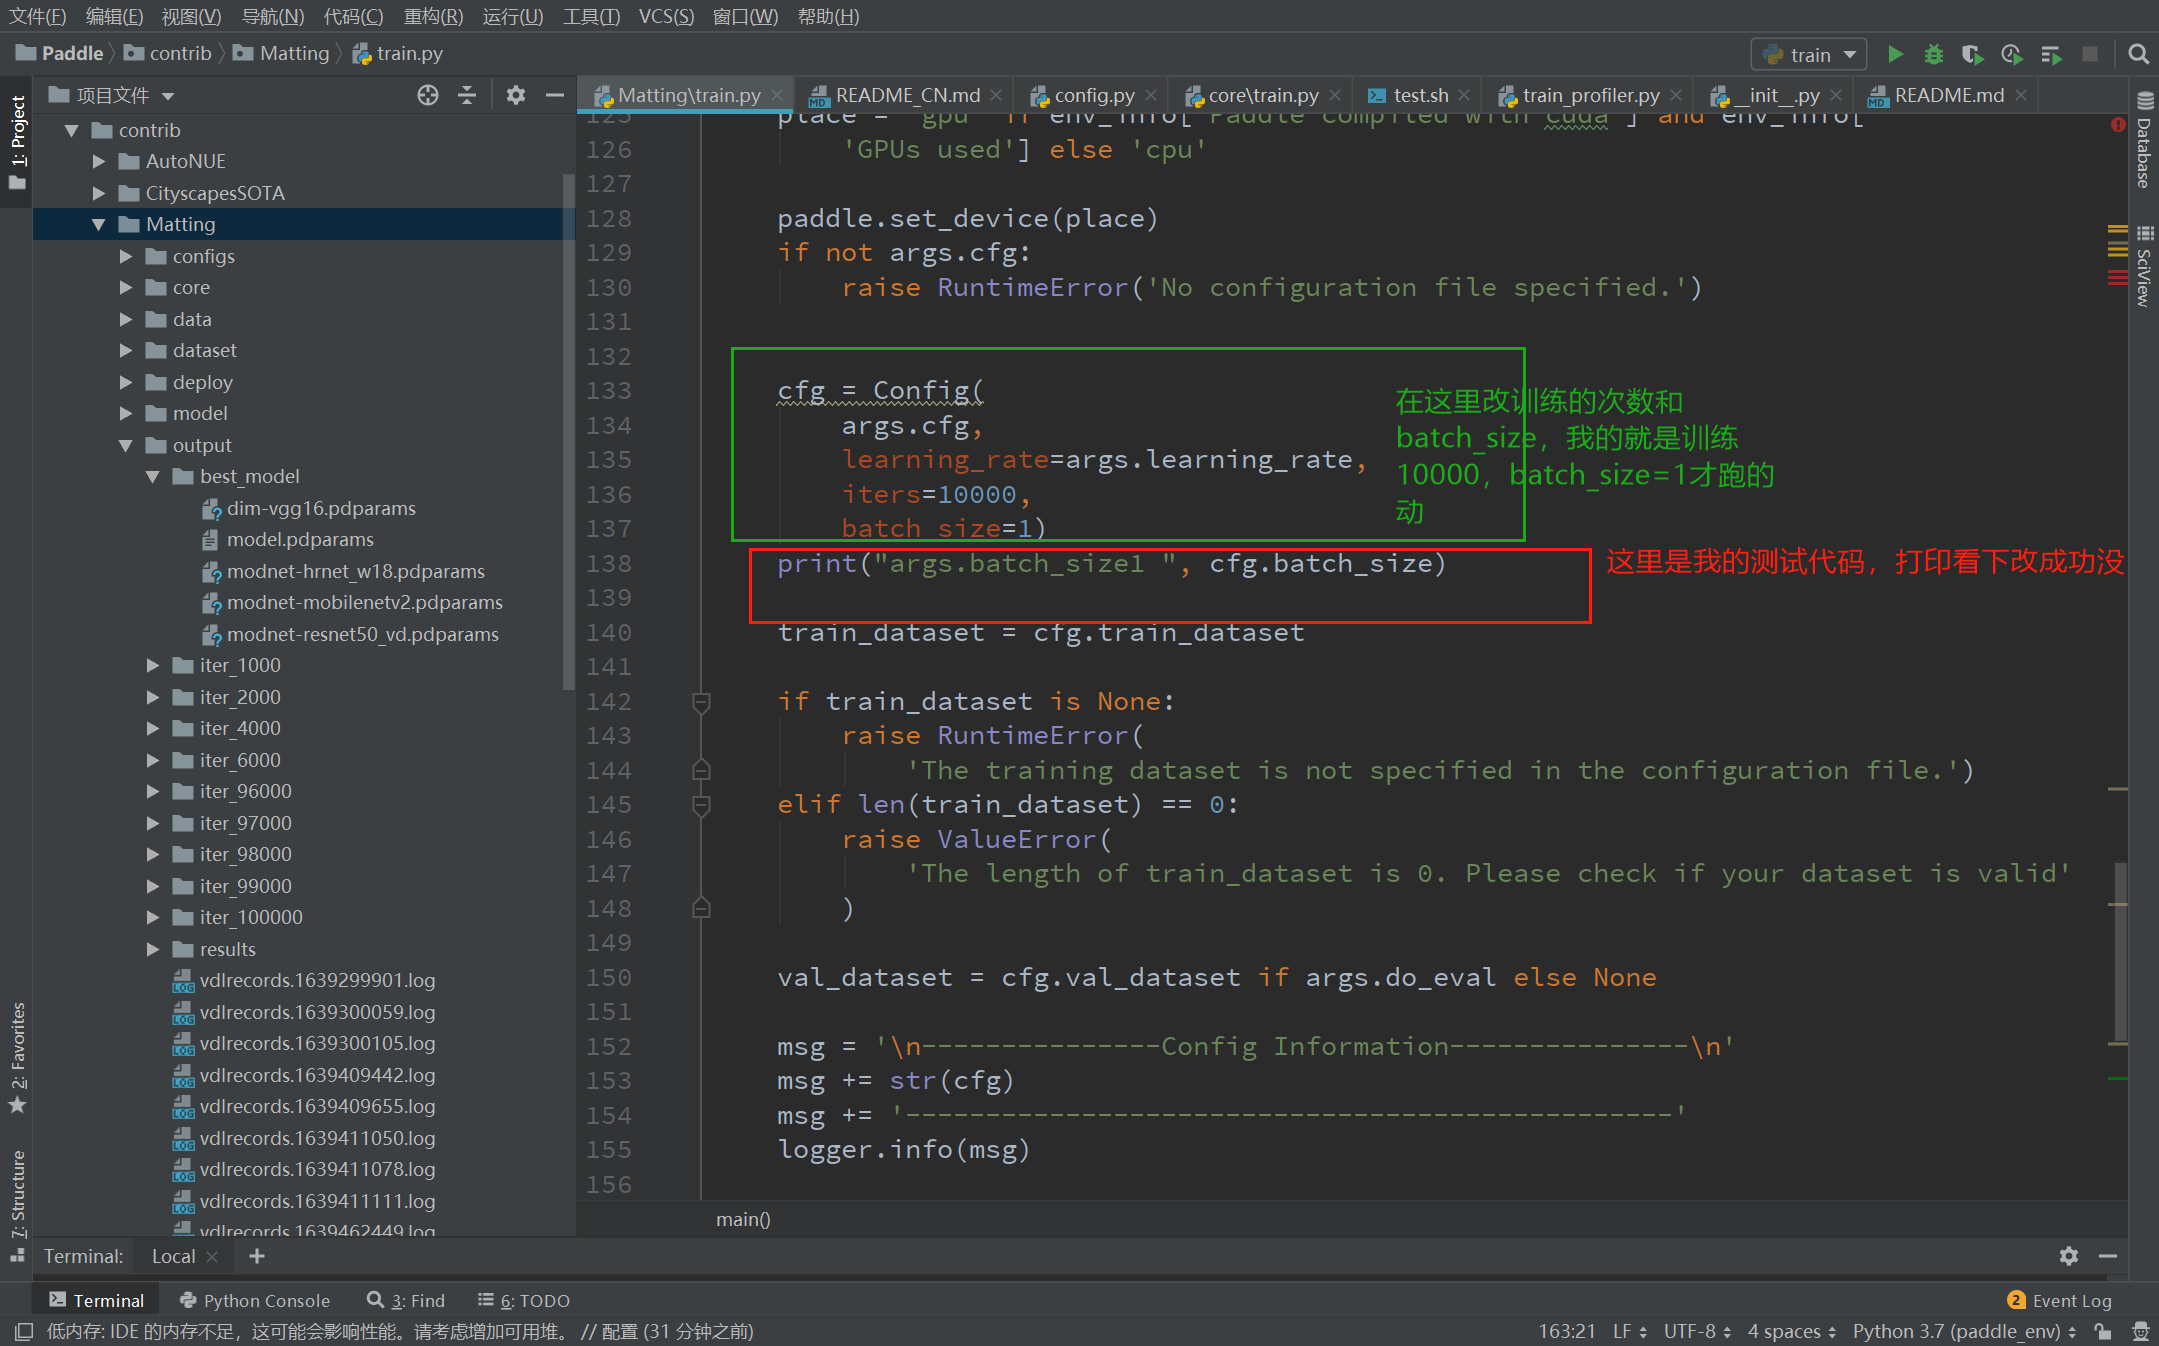The width and height of the screenshot is (2159, 1346).
Task: Open the 文件(F) menu
Action: coord(37,16)
